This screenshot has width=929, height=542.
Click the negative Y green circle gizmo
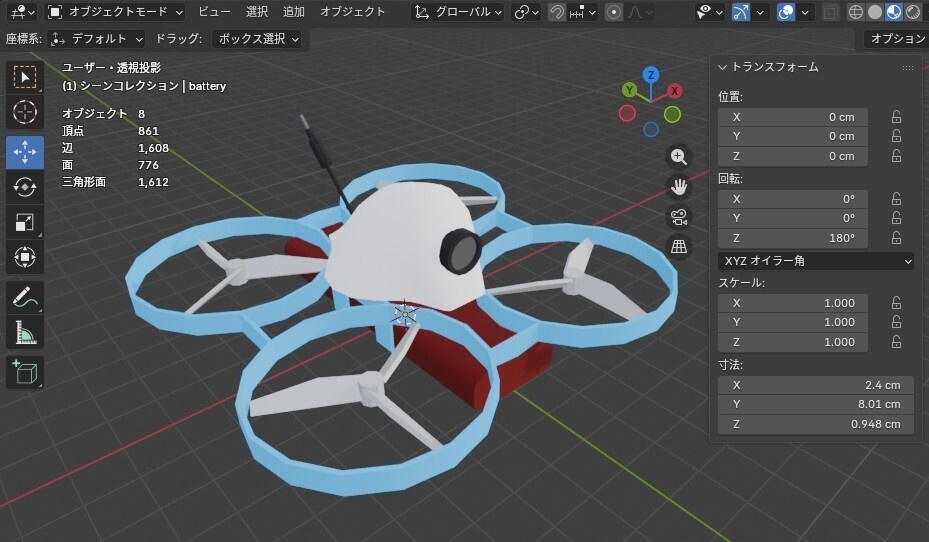point(672,114)
